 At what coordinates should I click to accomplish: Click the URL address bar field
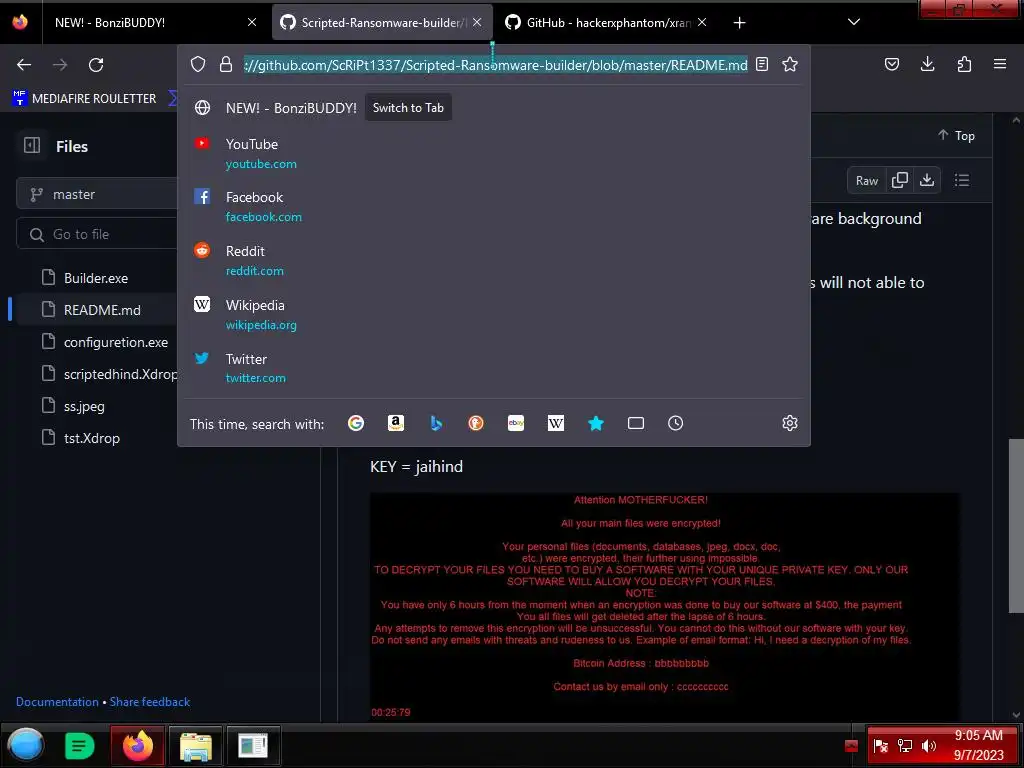[x=495, y=65]
